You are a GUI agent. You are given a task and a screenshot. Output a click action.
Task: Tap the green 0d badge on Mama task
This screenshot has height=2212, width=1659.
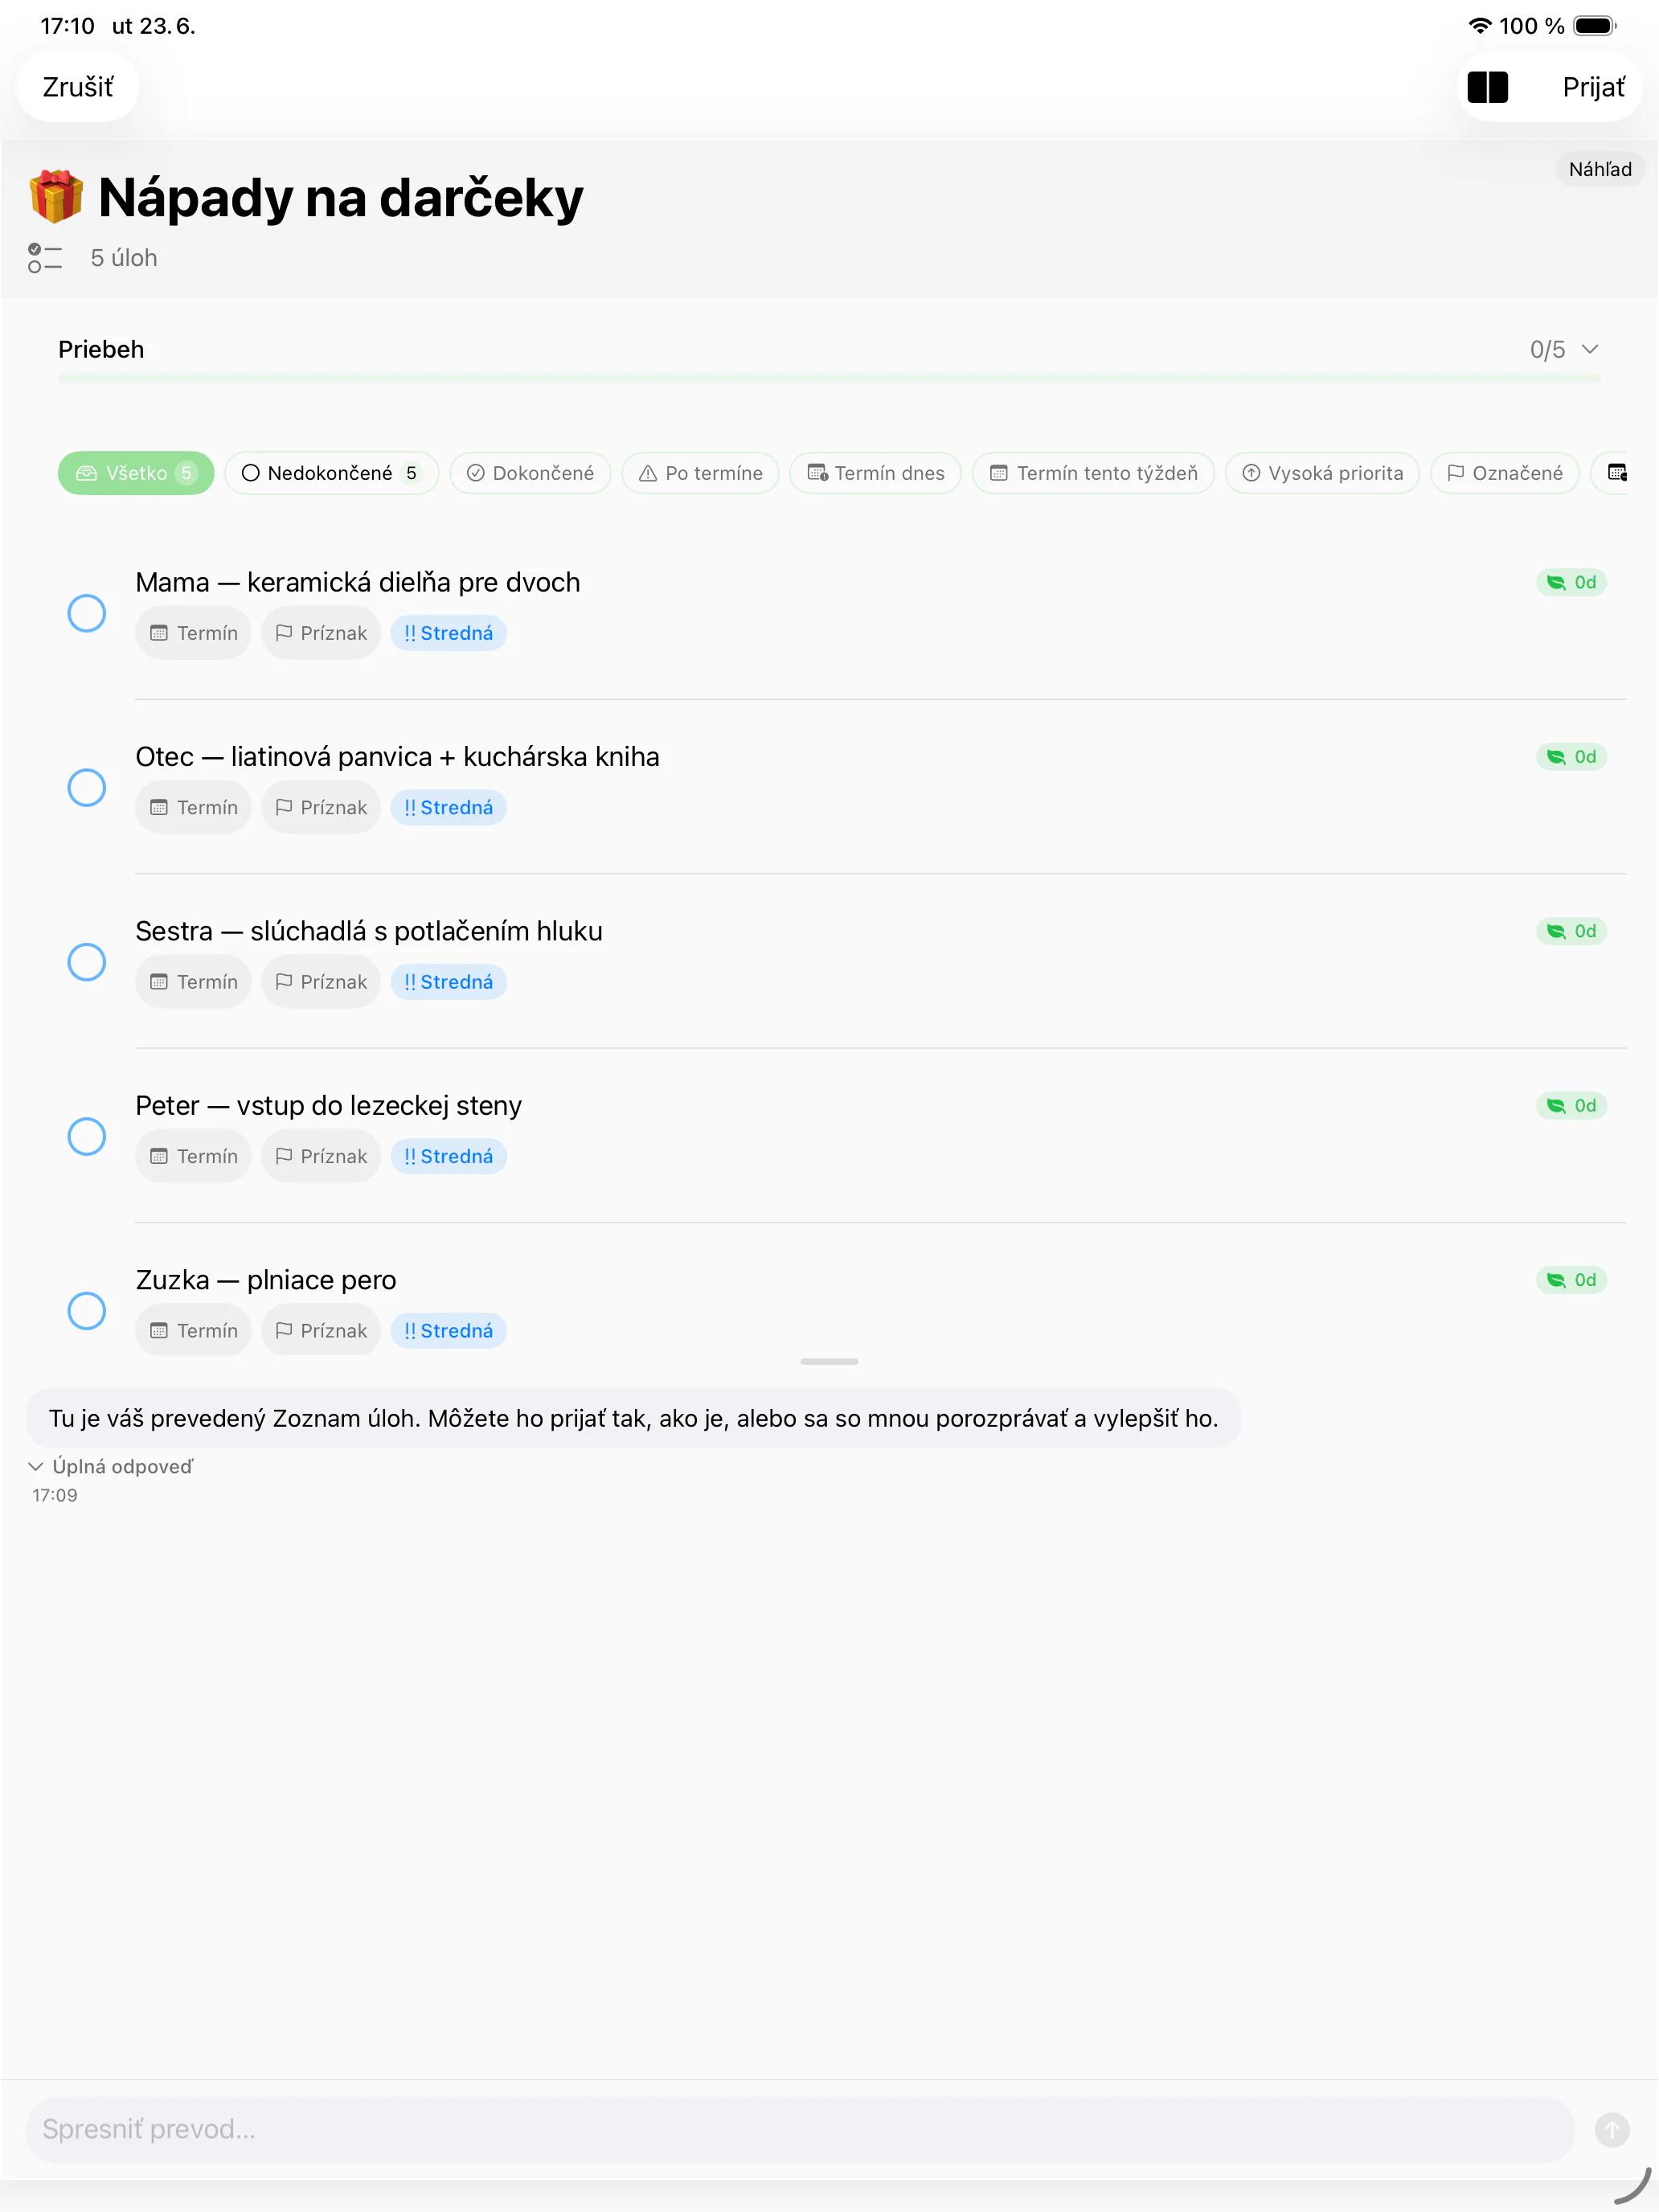tap(1571, 582)
